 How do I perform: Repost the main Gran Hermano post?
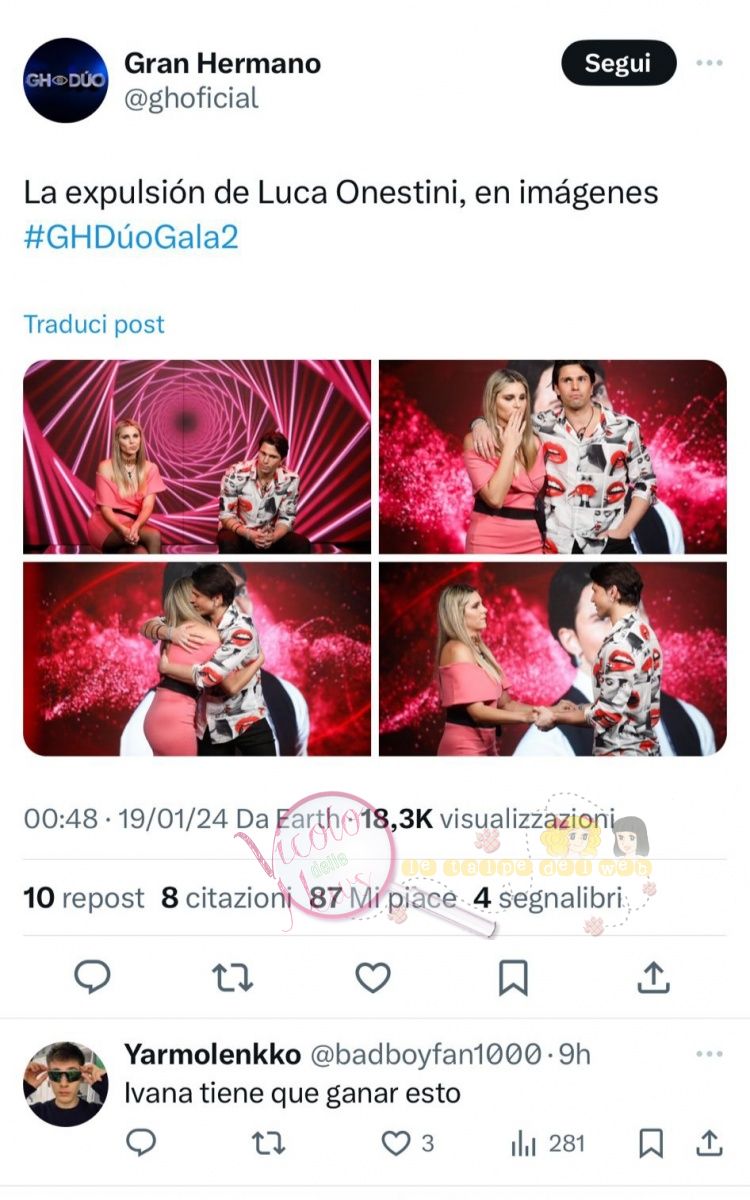[x=232, y=977]
